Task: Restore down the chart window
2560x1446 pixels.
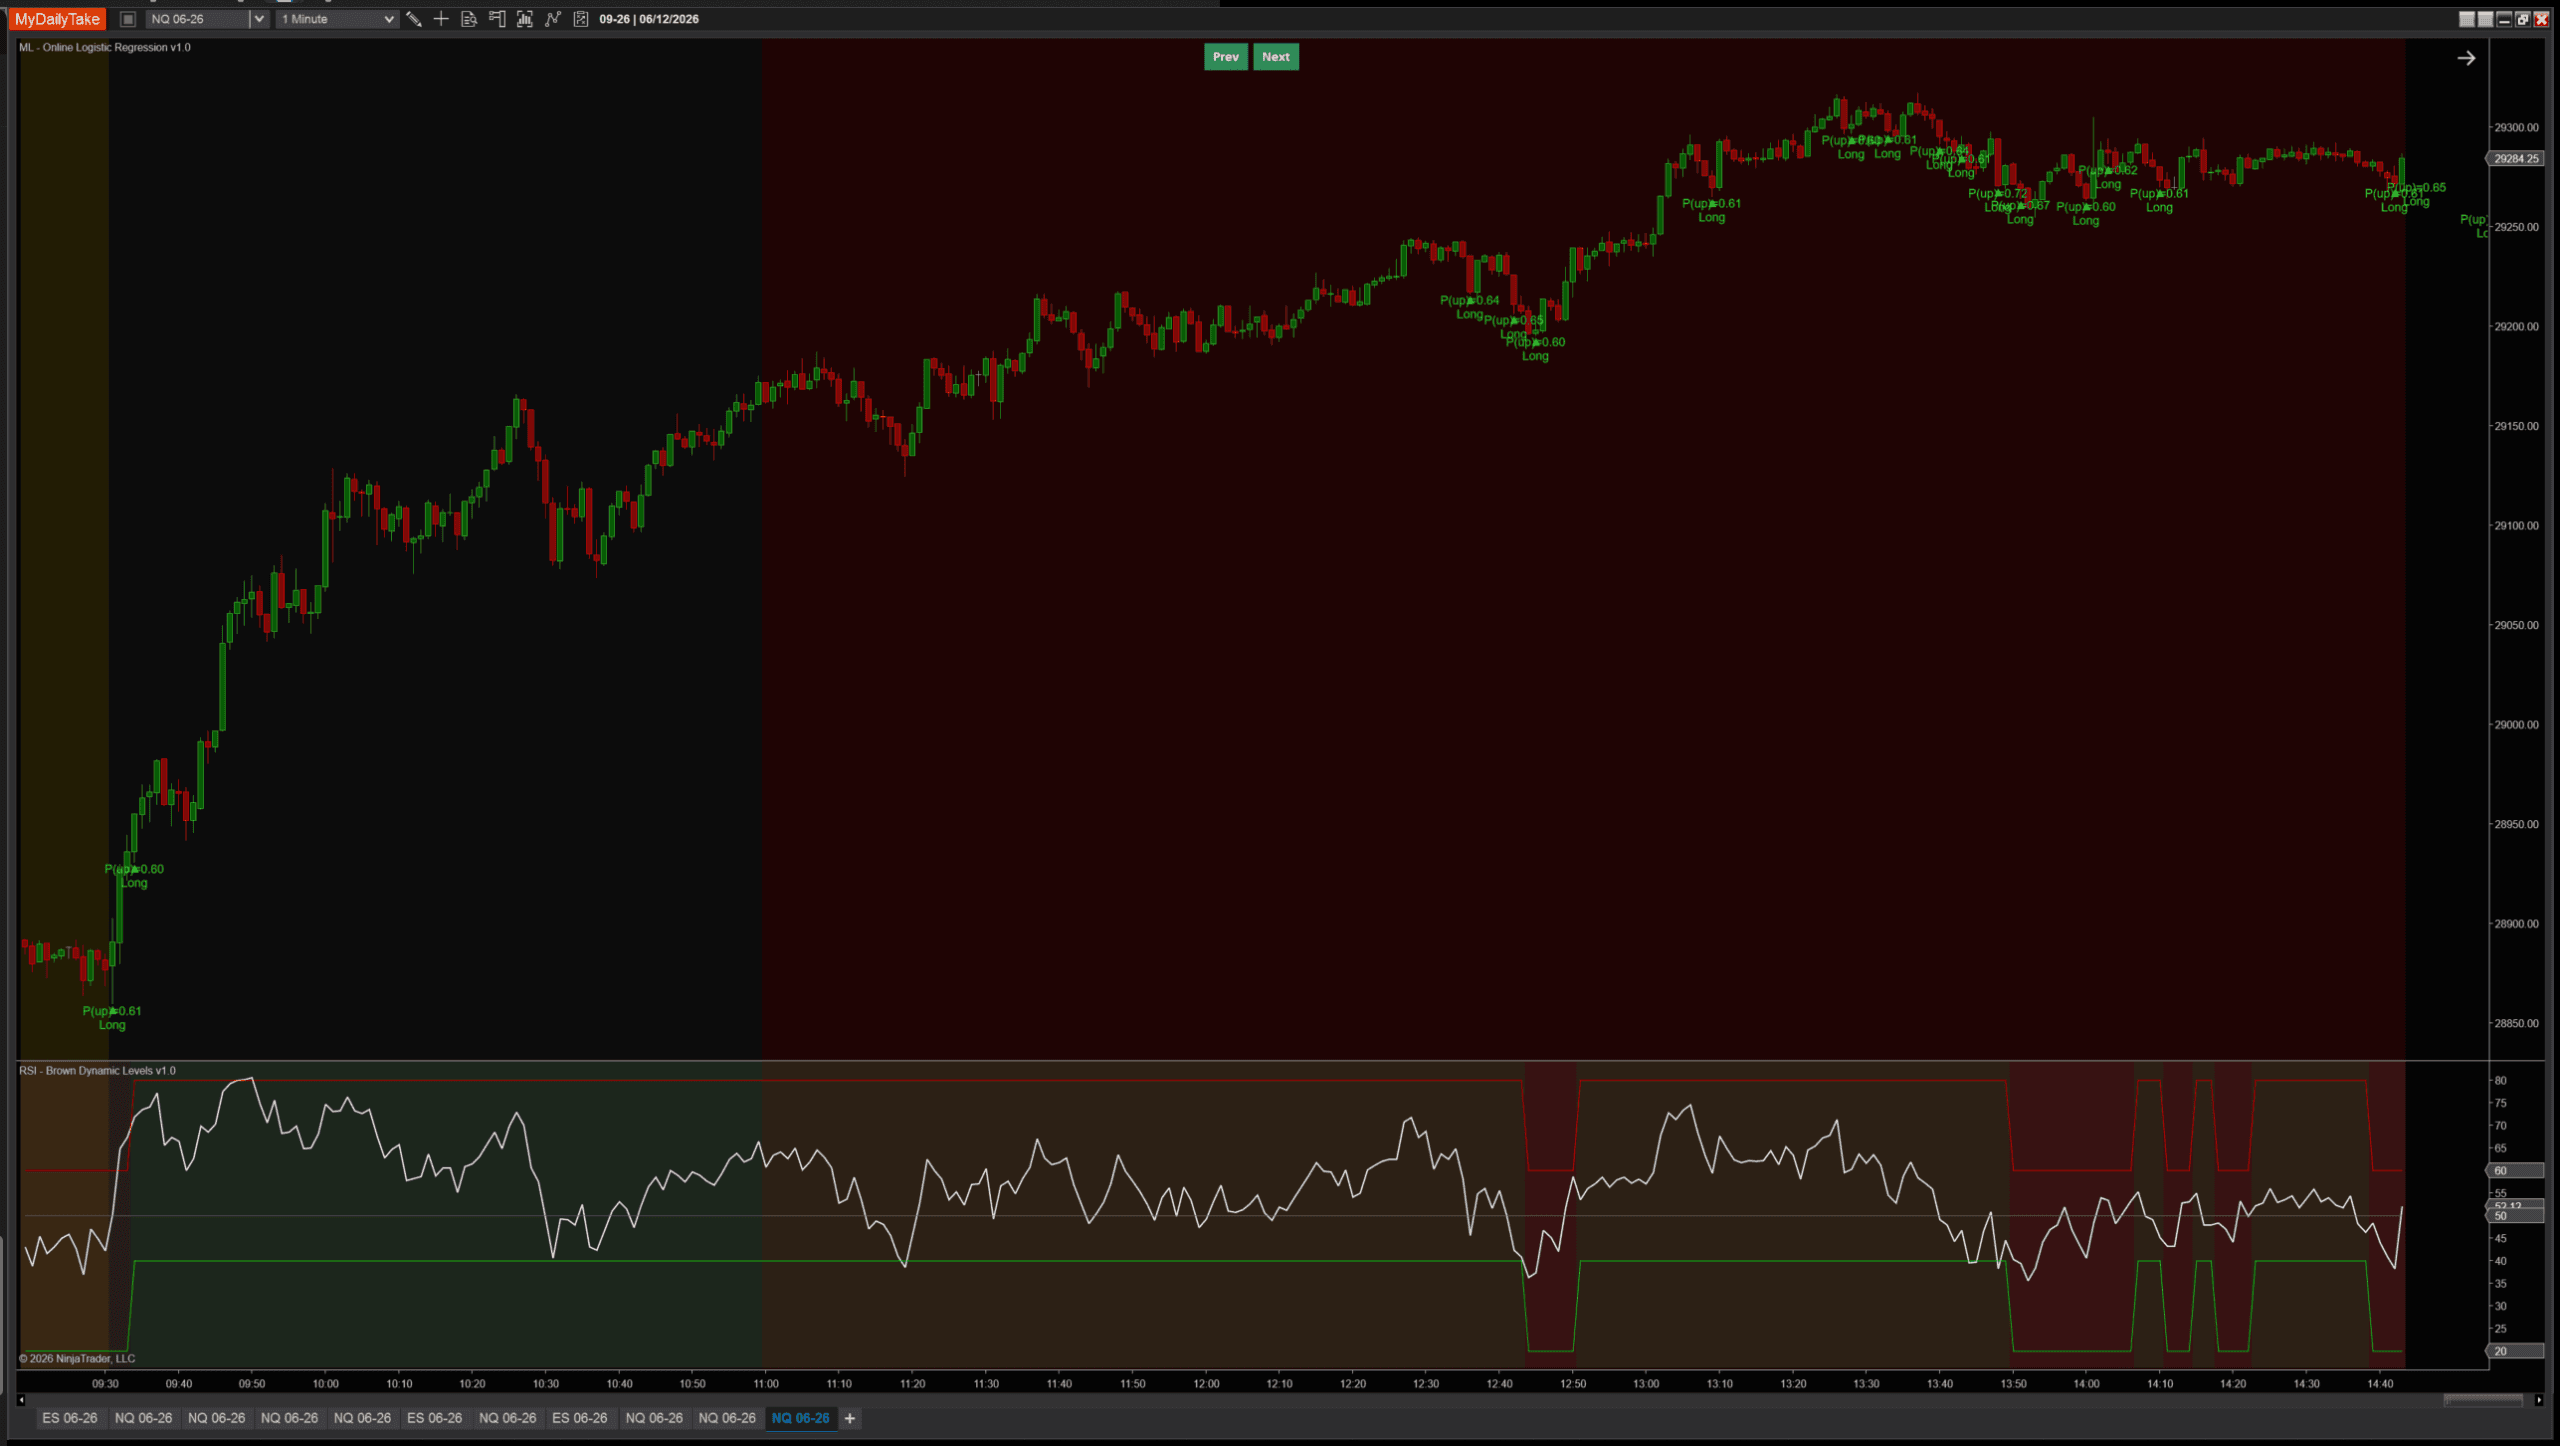Action: pyautogui.click(x=2523, y=19)
